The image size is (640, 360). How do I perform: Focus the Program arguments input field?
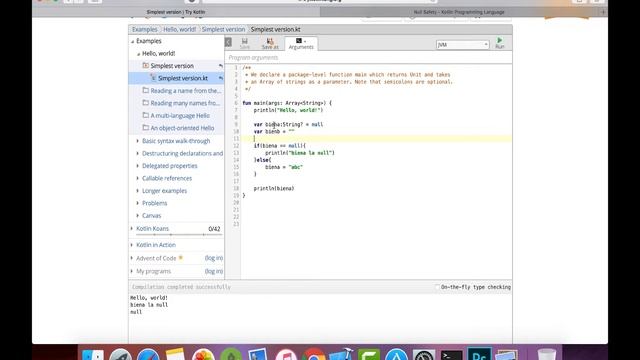coord(368,58)
